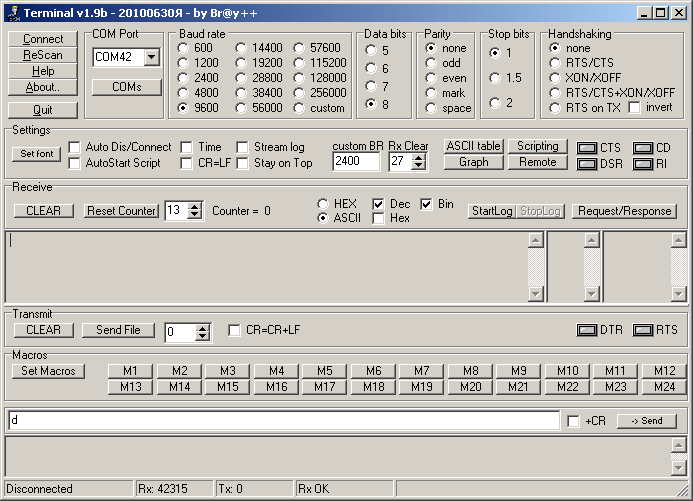Click the CTS indicator LED

click(587, 148)
